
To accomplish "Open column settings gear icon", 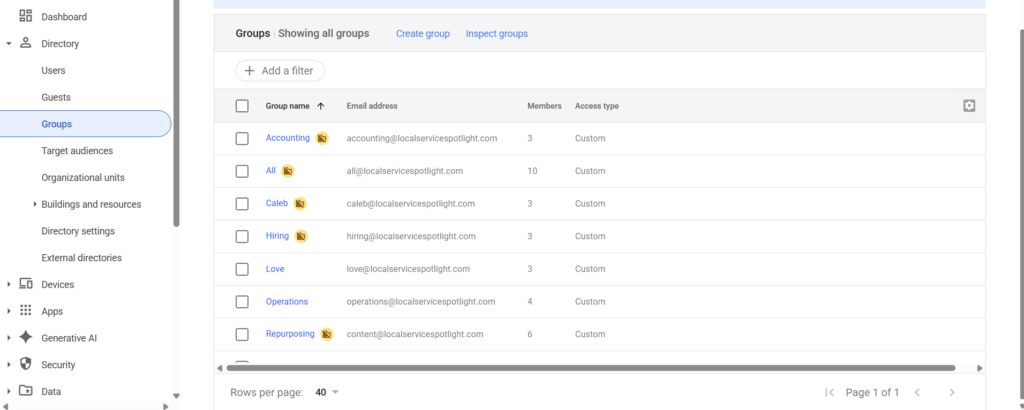I will pyautogui.click(x=969, y=106).
